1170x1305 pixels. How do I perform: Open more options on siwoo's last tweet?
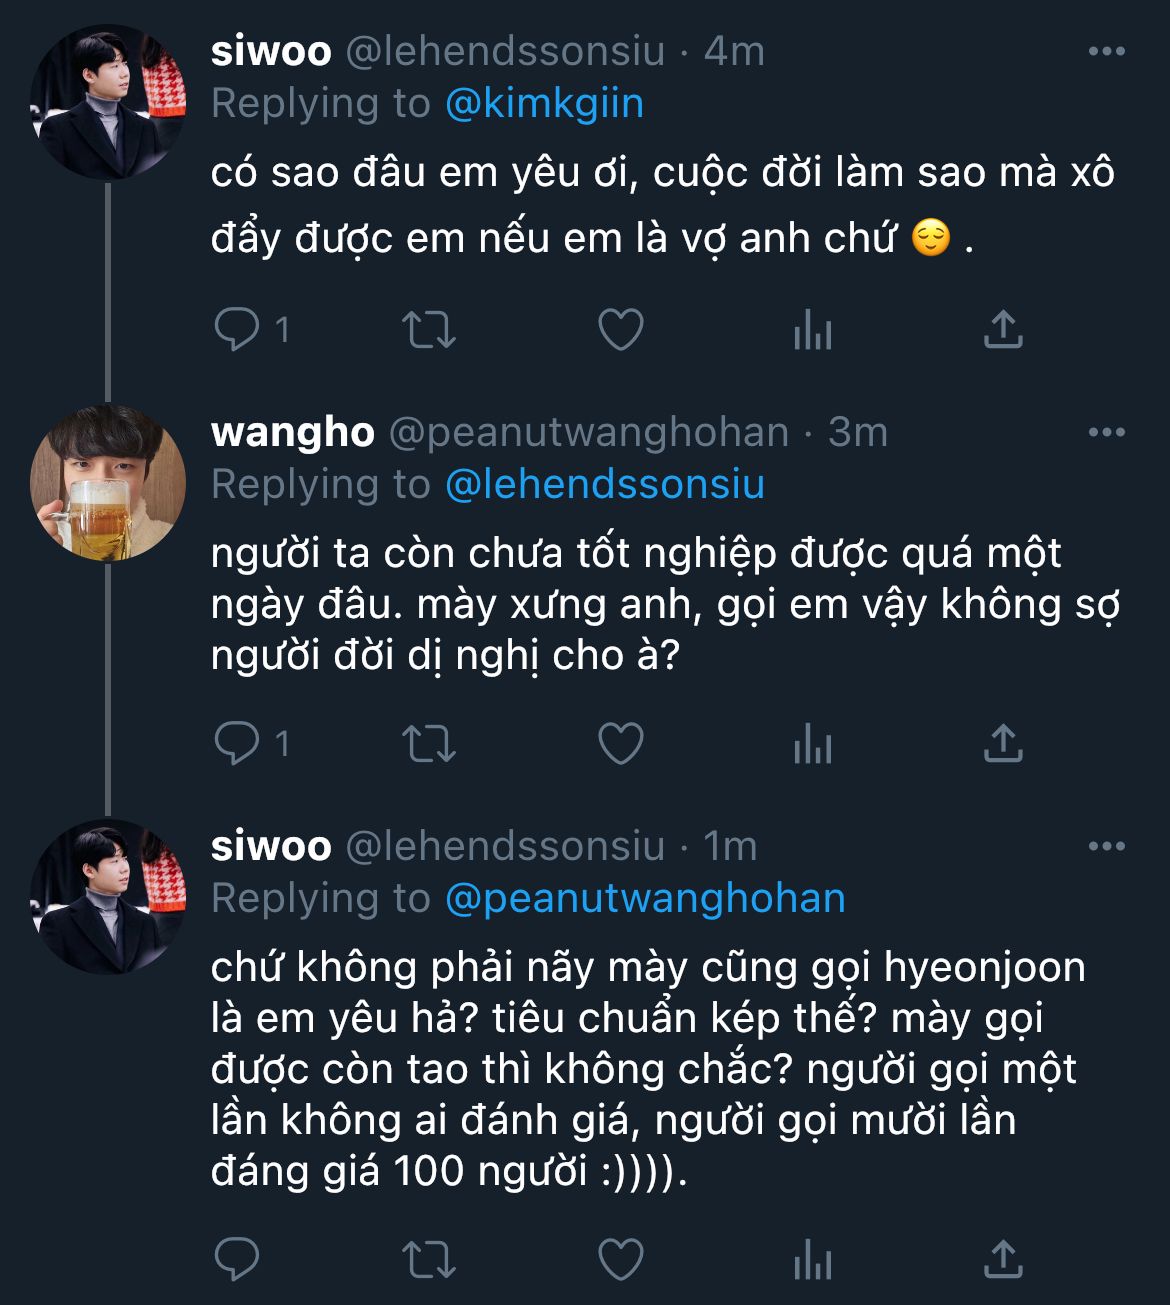(1106, 847)
